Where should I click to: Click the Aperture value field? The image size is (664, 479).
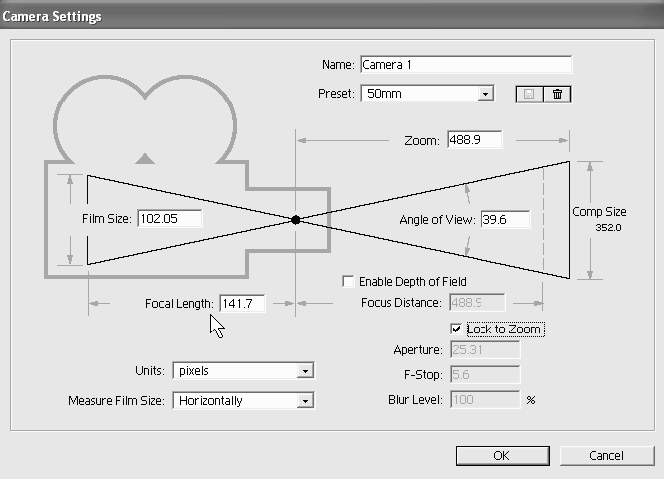484,350
